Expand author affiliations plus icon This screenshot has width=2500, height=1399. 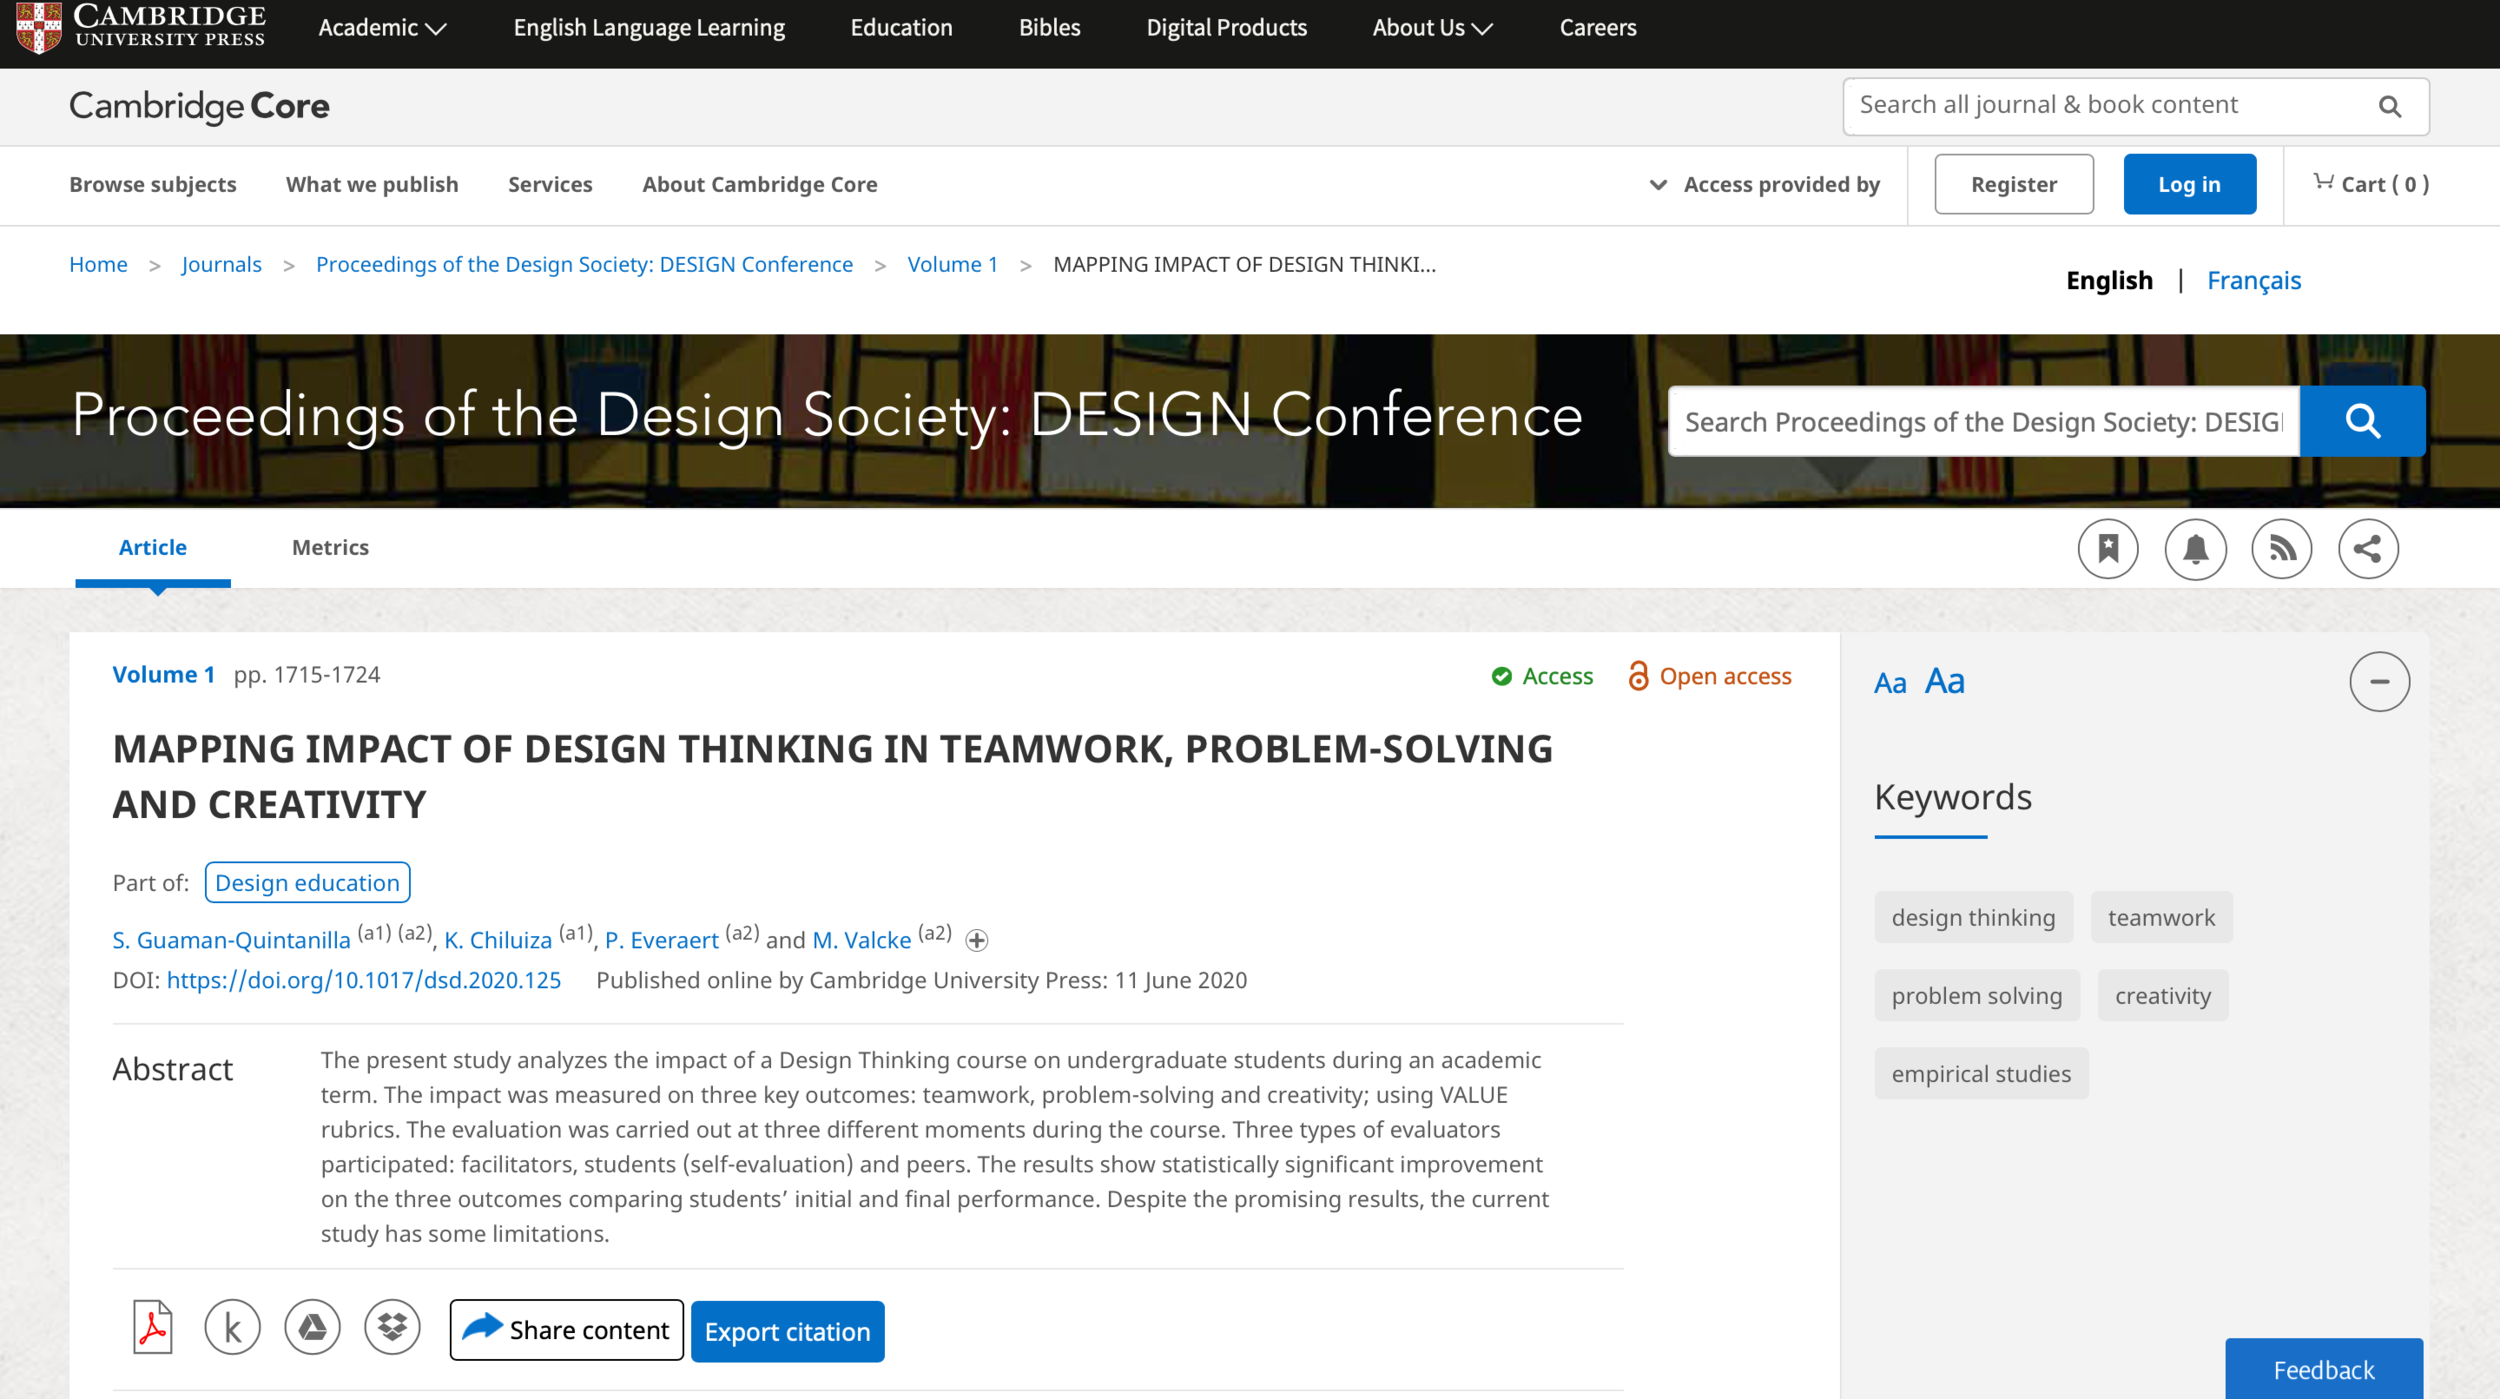click(x=977, y=940)
